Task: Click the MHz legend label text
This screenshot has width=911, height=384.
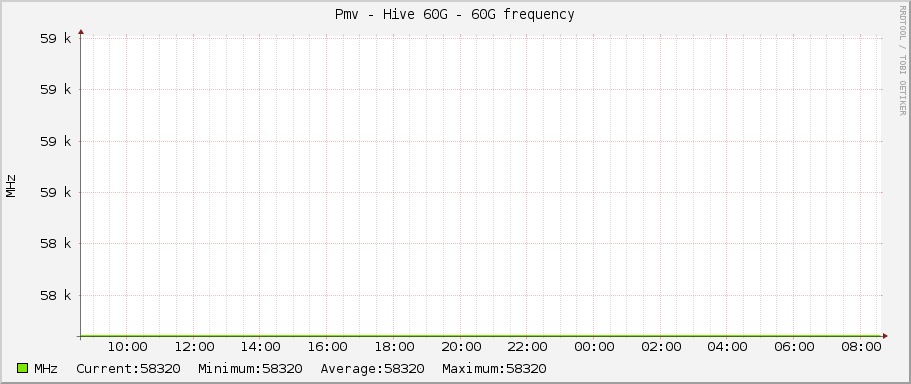Action: (x=46, y=369)
